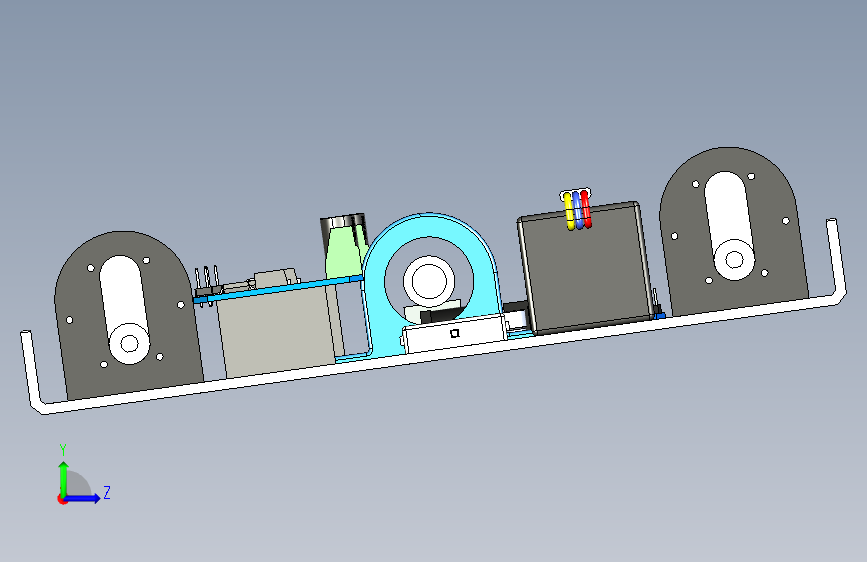Pick the cyan ring-shaped bracket
This screenshot has width=867, height=562.
pos(376,288)
